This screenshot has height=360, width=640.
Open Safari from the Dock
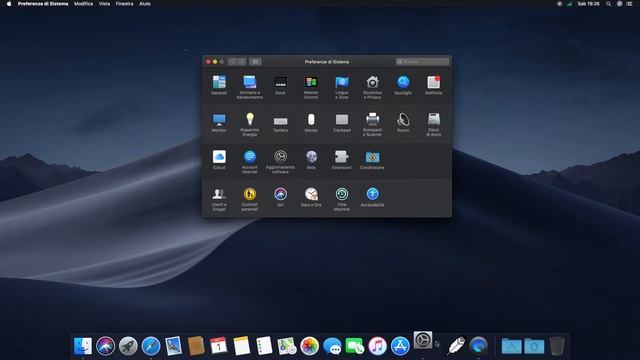click(x=151, y=346)
